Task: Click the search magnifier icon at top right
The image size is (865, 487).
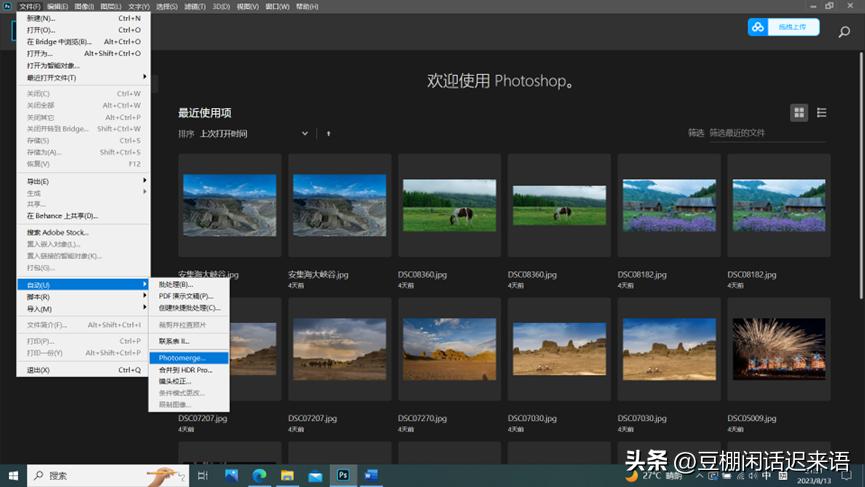Action: [x=844, y=32]
